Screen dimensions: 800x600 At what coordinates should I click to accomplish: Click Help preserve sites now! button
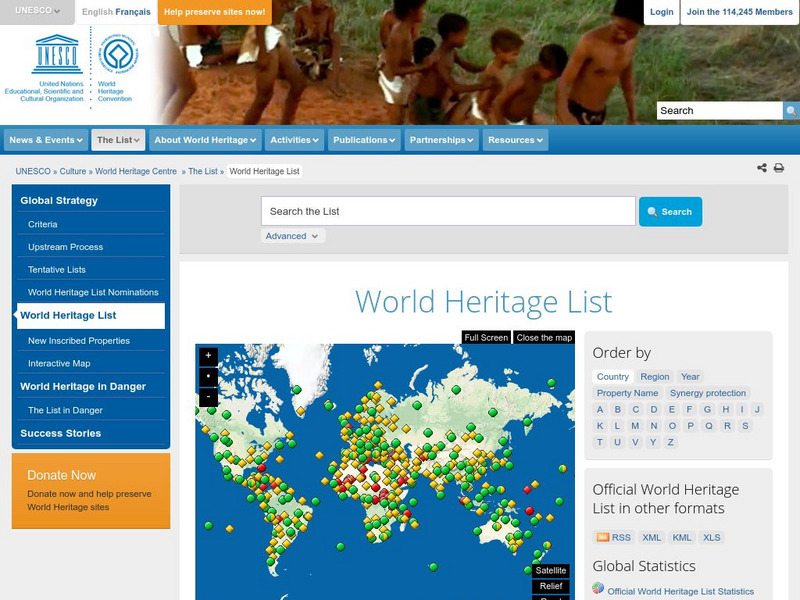pos(215,12)
